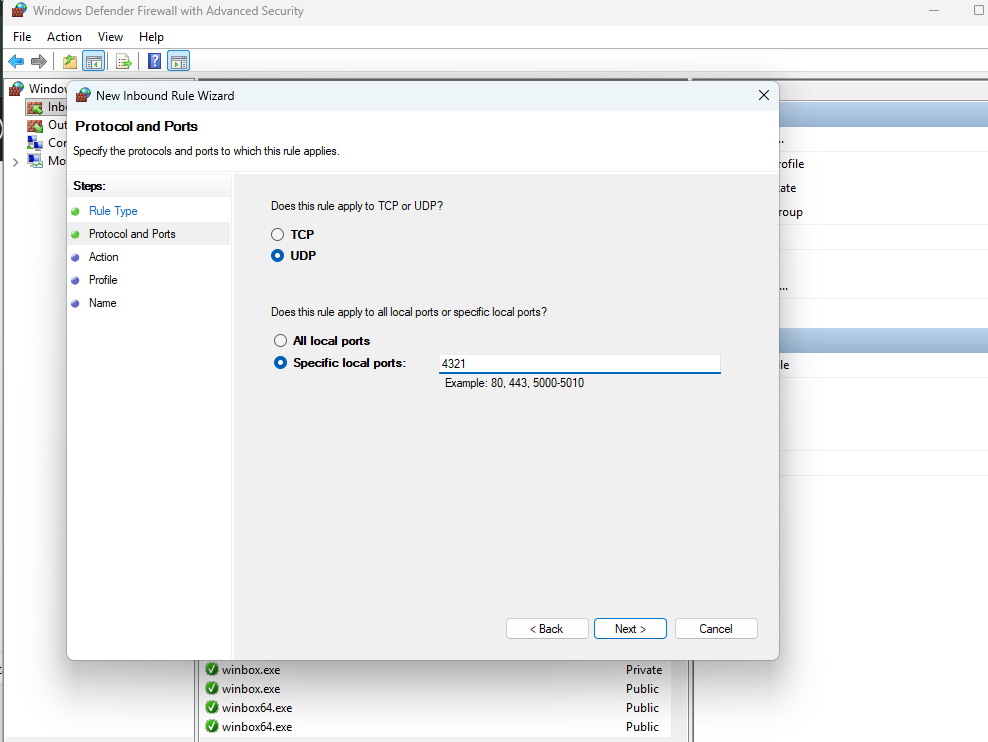Open the Action menu
This screenshot has height=742, width=988.
(64, 37)
